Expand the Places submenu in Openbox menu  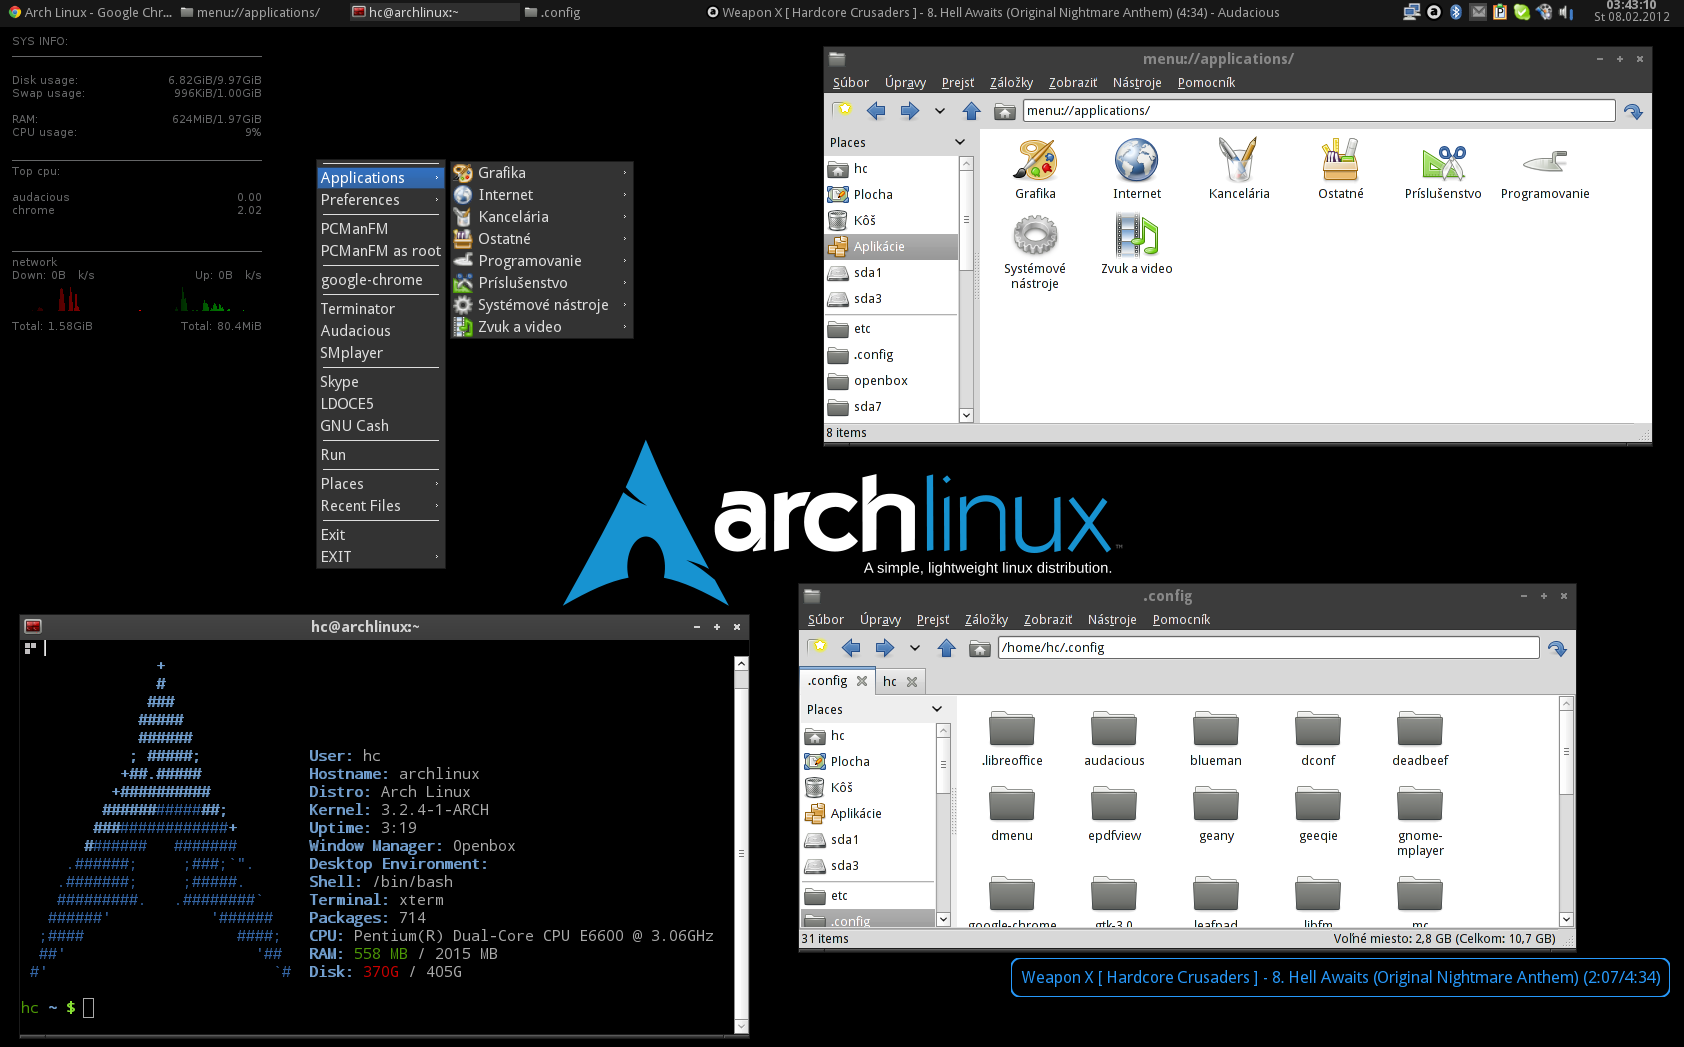(x=379, y=484)
